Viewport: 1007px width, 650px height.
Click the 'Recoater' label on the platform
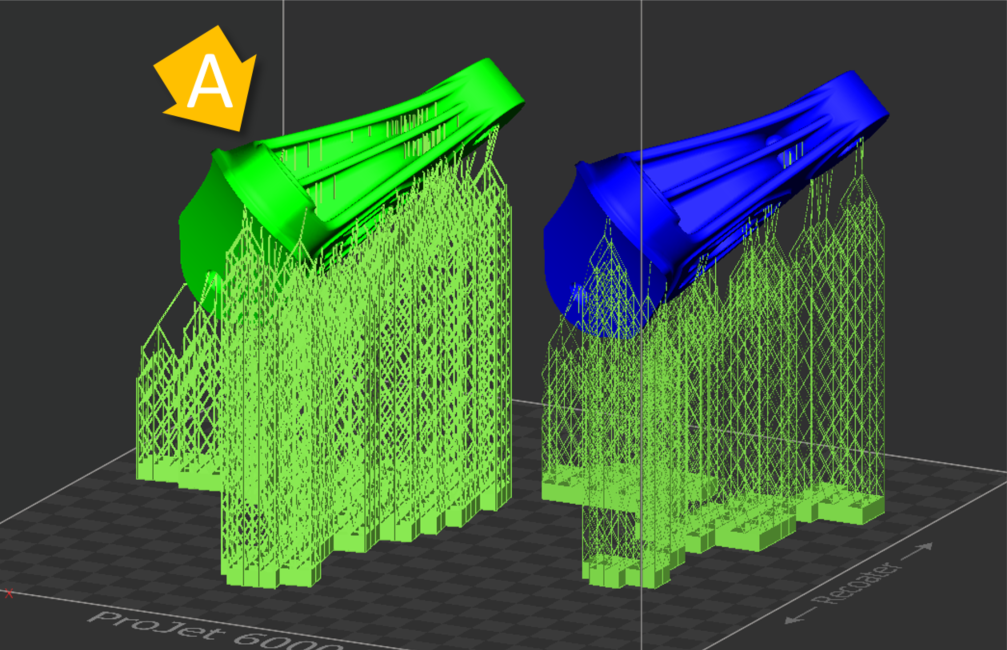(x=862, y=585)
